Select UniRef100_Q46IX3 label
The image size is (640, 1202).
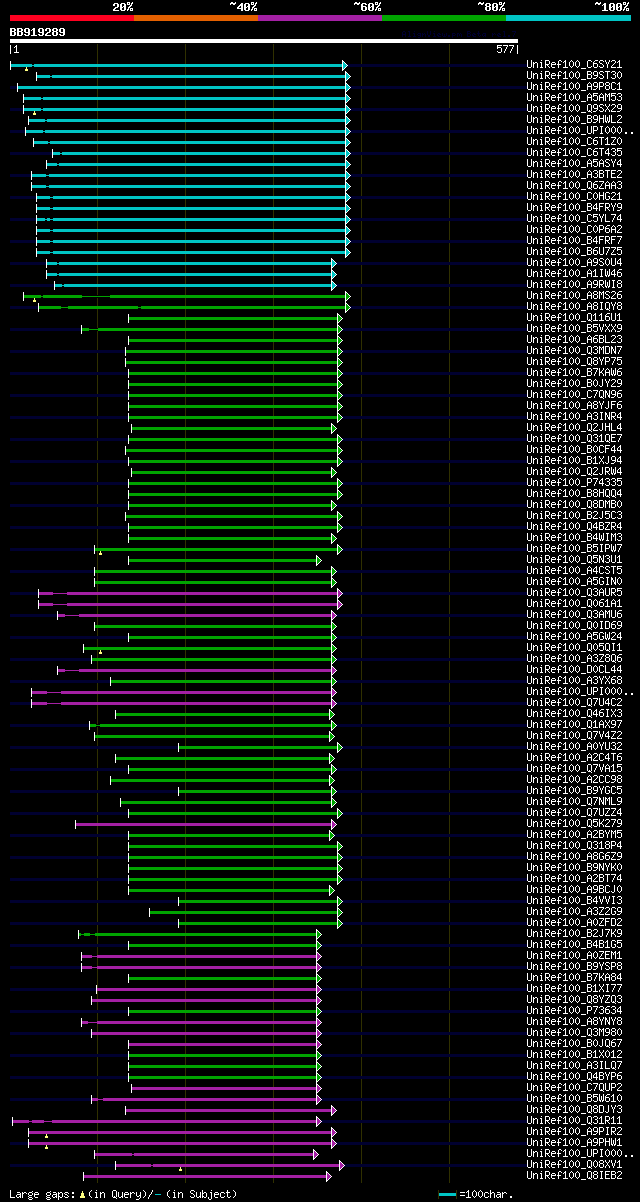(576, 713)
